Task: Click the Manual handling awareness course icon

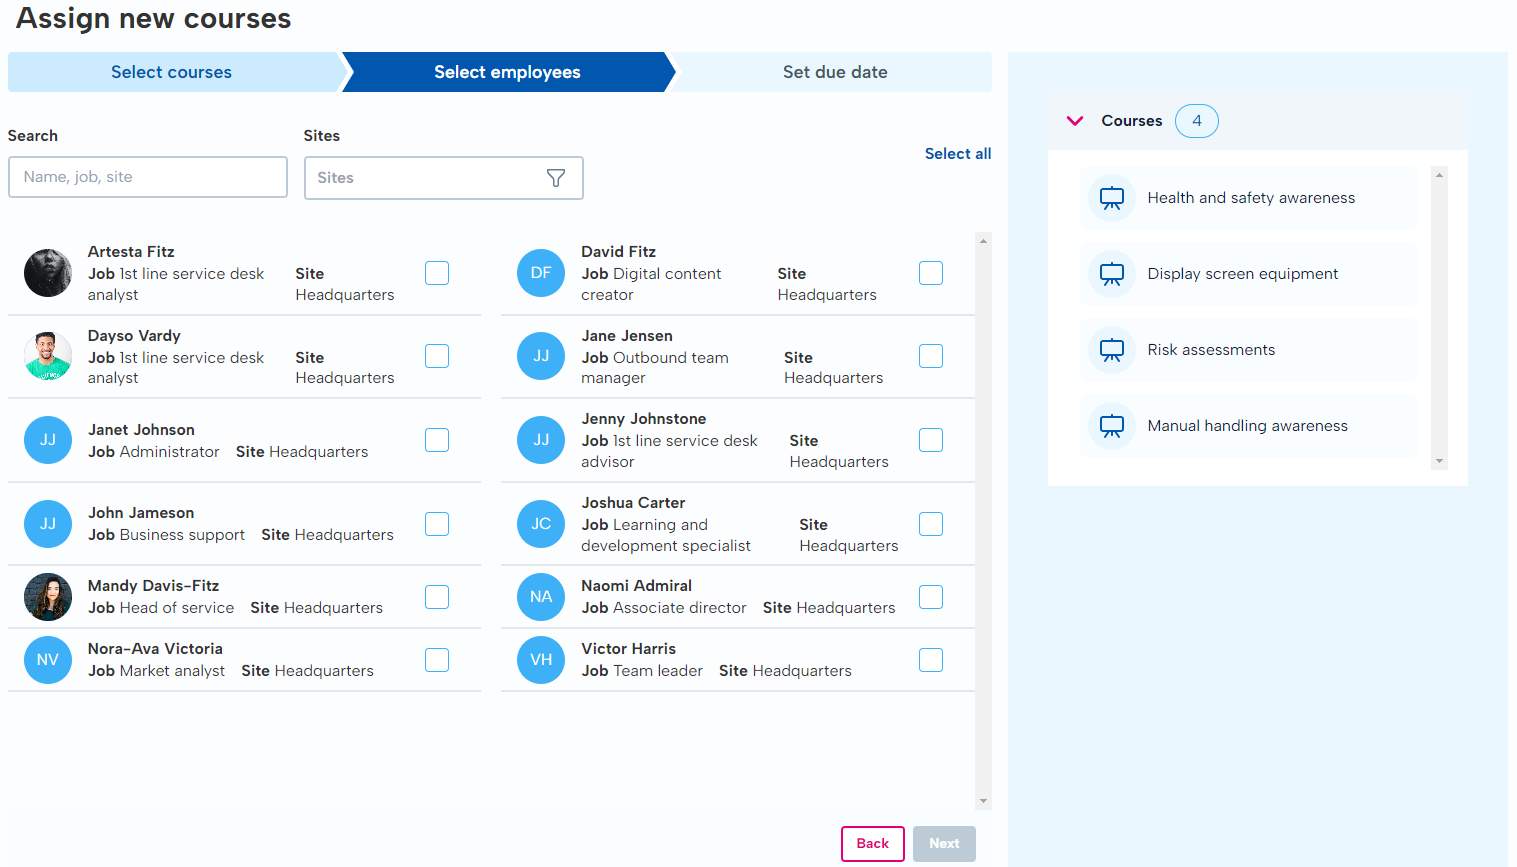Action: (1111, 426)
